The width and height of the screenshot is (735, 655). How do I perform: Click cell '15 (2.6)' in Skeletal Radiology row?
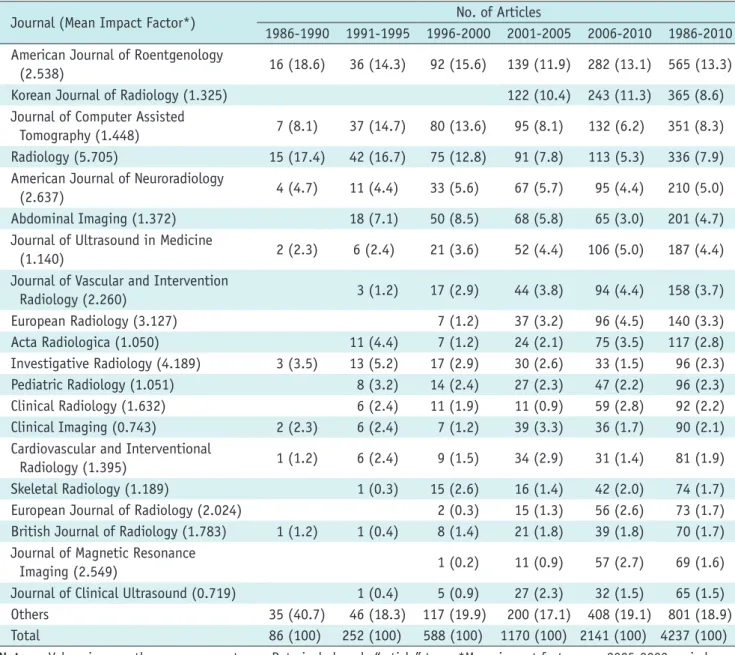click(454, 489)
